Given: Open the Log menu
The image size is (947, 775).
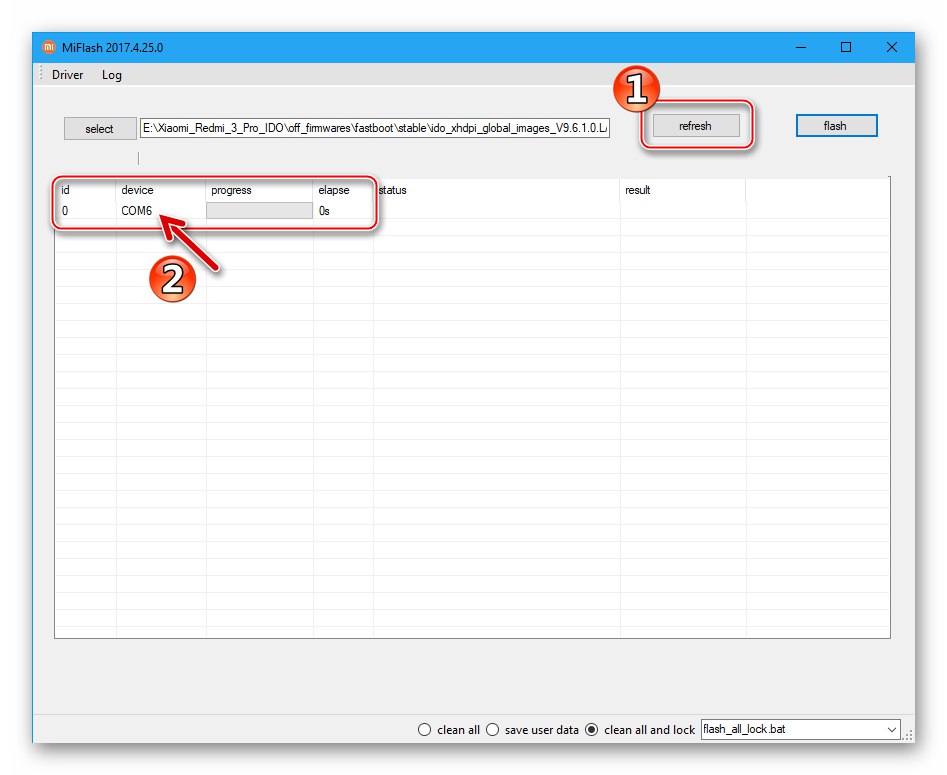Looking at the screenshot, I should point(112,75).
